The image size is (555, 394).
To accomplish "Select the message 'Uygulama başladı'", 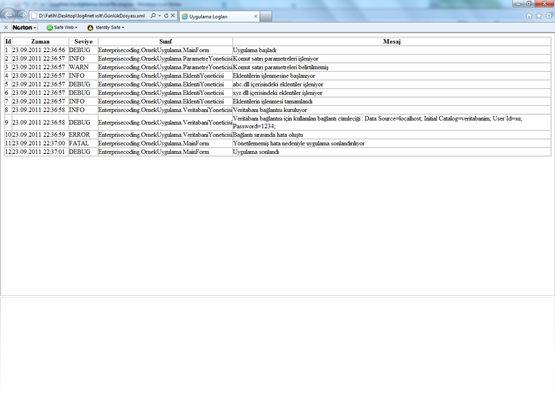I will [x=254, y=50].
